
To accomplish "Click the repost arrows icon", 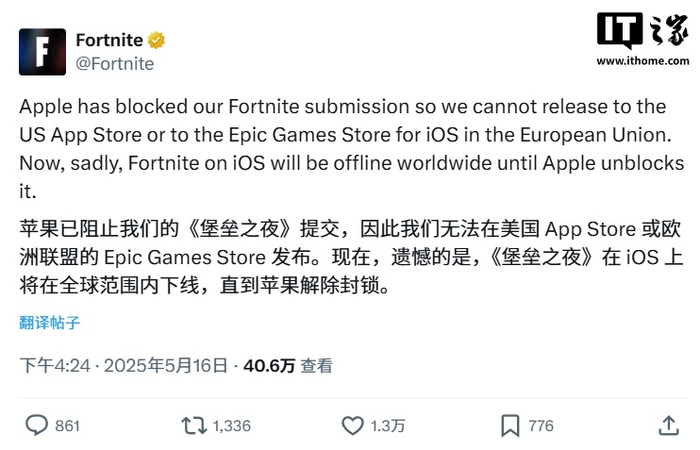I will point(193,426).
